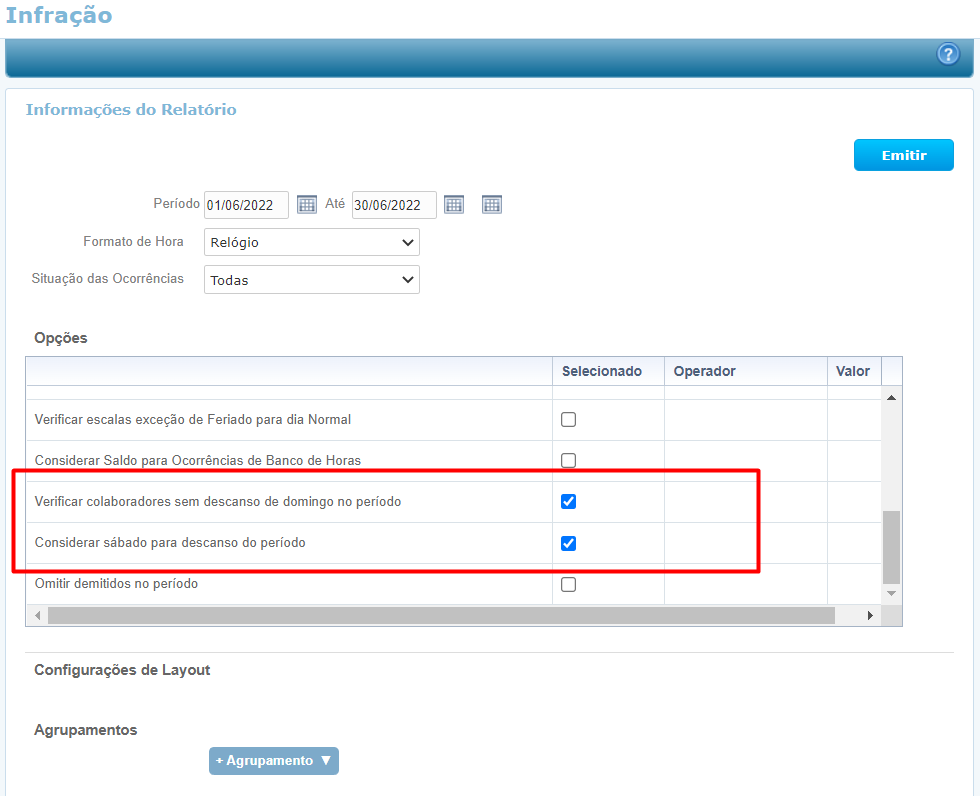Open the calendar for the start date

(307, 205)
